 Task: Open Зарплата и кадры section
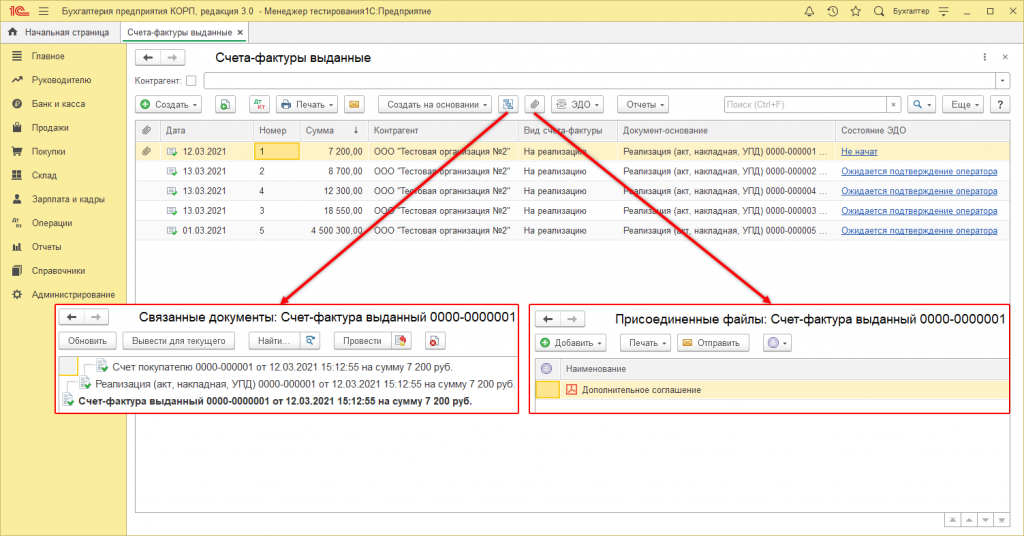[68, 199]
